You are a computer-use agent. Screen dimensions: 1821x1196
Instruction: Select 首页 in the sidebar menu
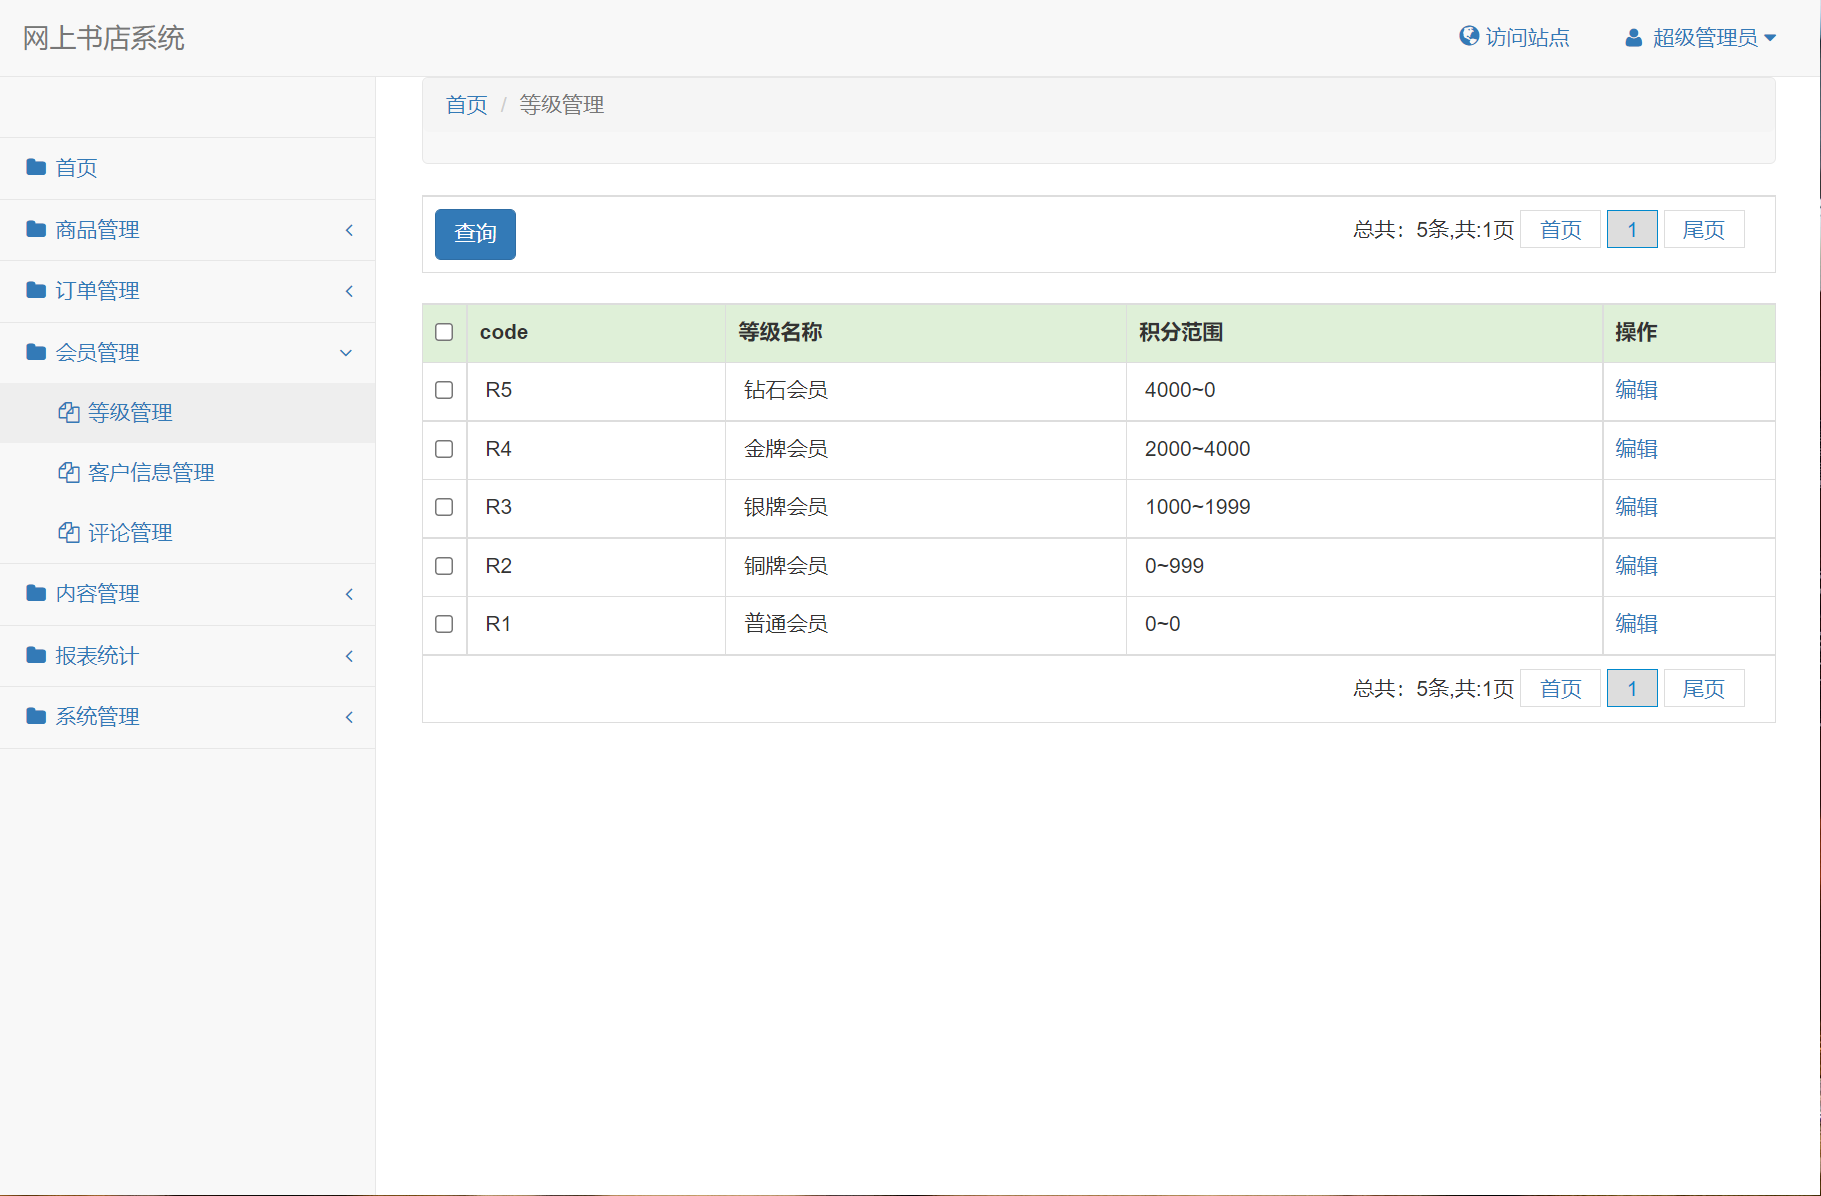(x=76, y=167)
